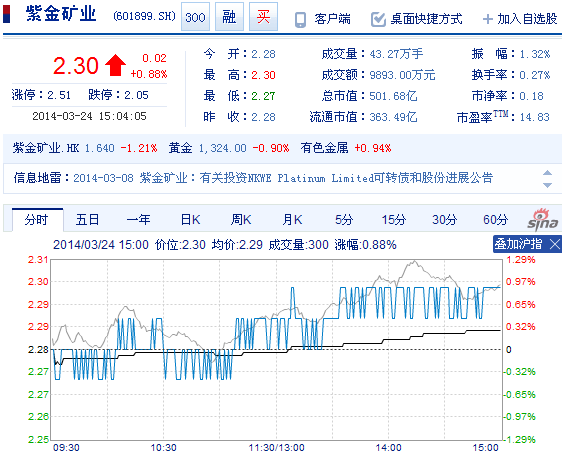Click the 14:00 time marker on chart axis
The image size is (562, 452).
[x=389, y=447]
